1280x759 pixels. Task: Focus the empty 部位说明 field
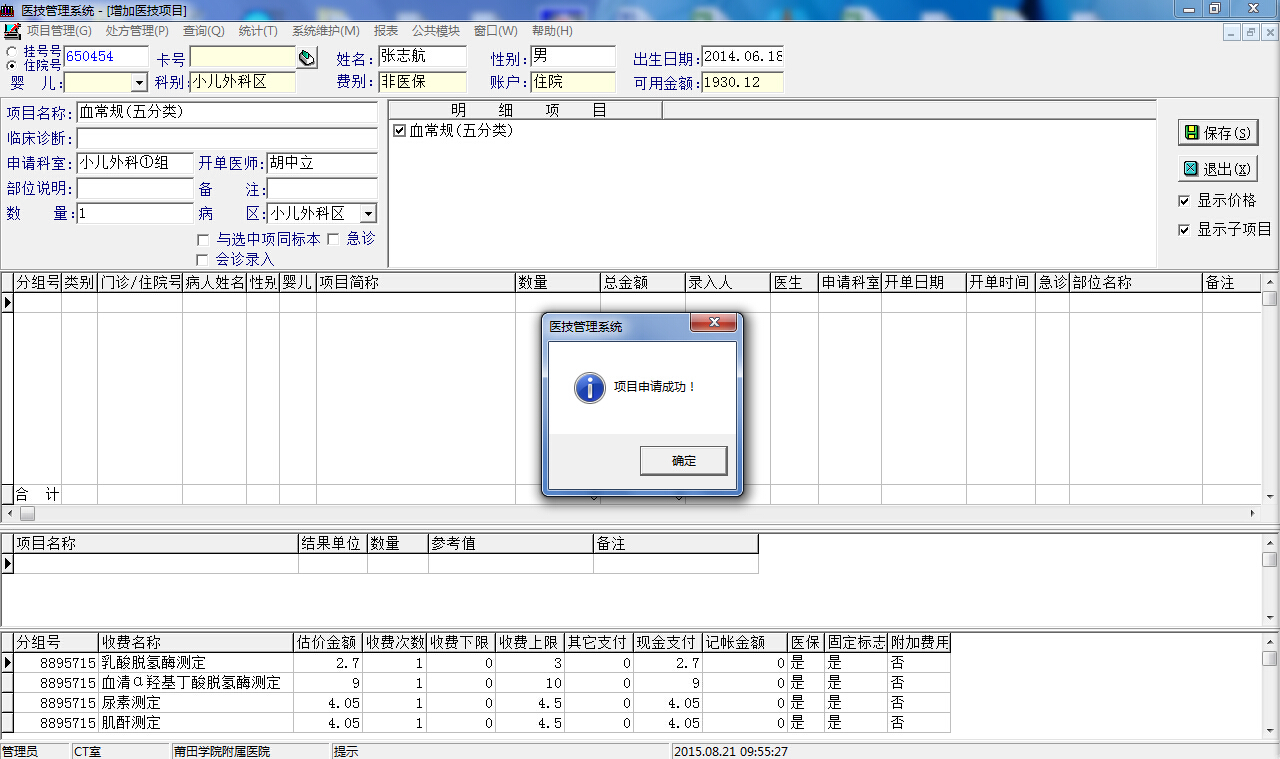point(135,189)
